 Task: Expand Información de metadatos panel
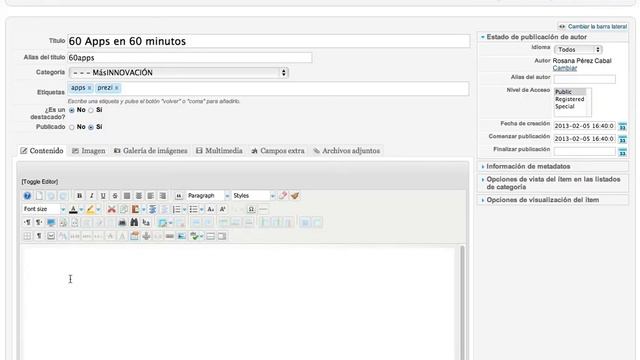(x=553, y=167)
